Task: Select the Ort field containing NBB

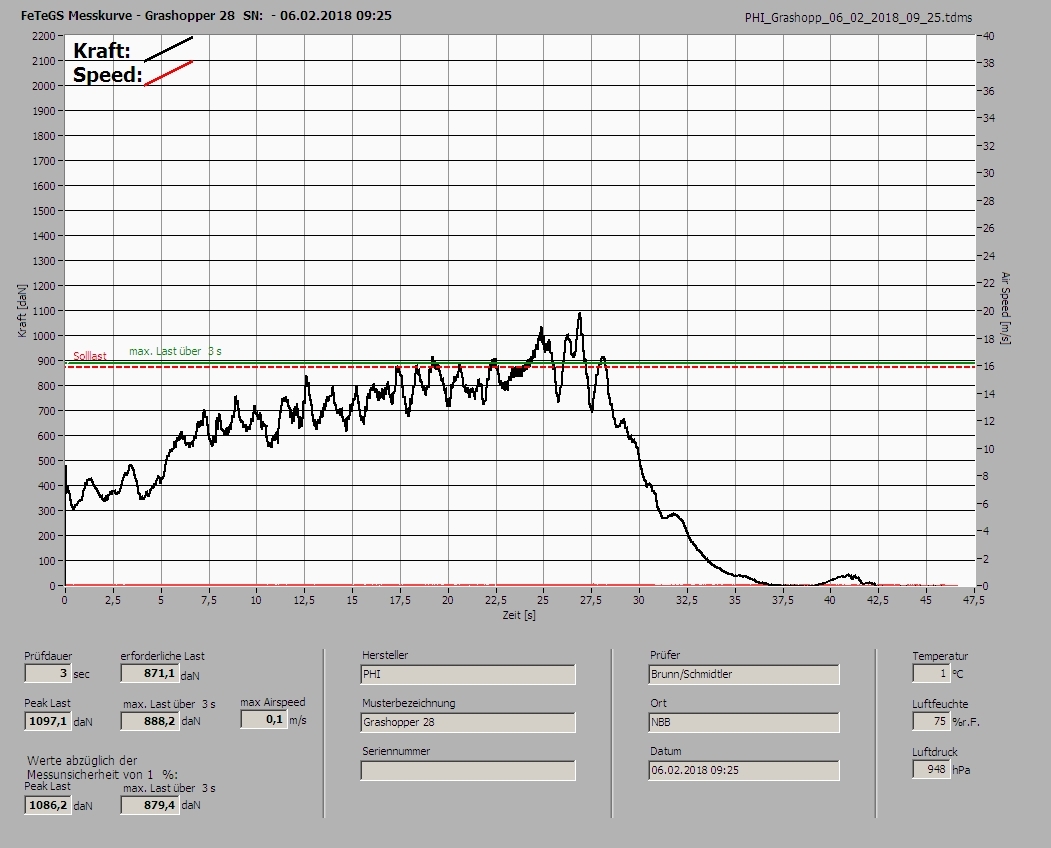Action: (744, 723)
